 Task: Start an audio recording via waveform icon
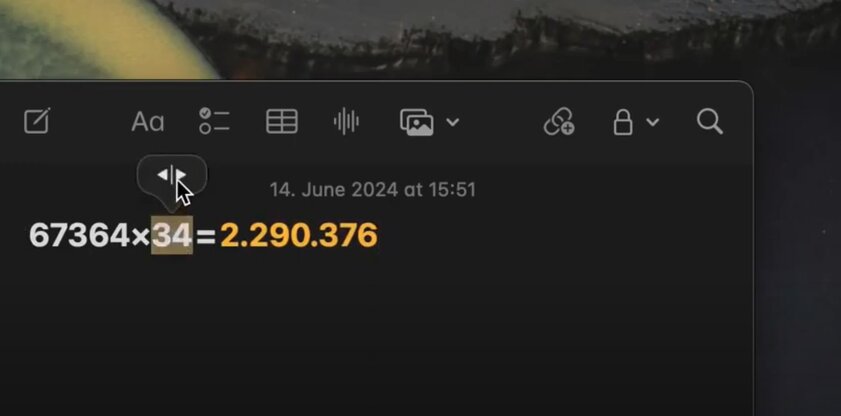click(346, 121)
